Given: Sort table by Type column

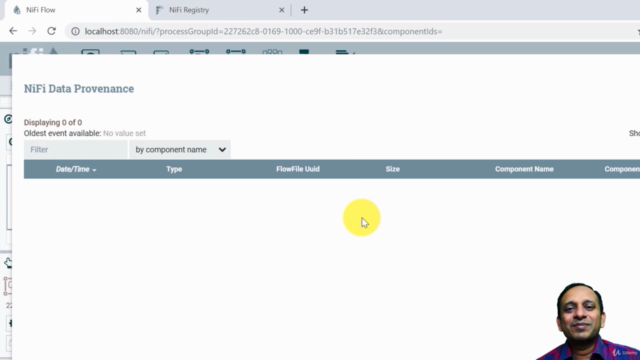Looking at the screenshot, I should pos(174,169).
